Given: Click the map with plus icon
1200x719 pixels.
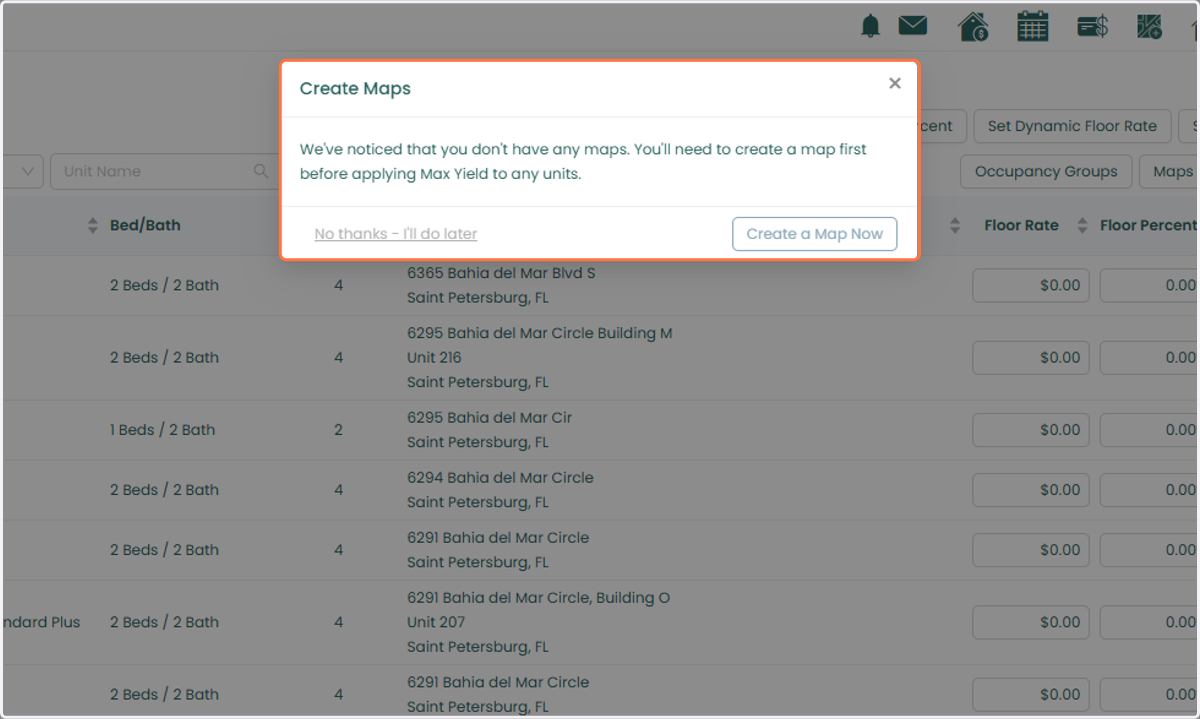Looking at the screenshot, I should [x=1149, y=27].
